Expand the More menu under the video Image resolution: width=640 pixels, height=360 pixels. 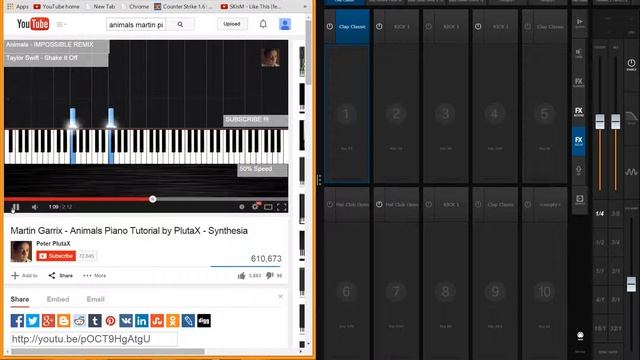(x=95, y=276)
